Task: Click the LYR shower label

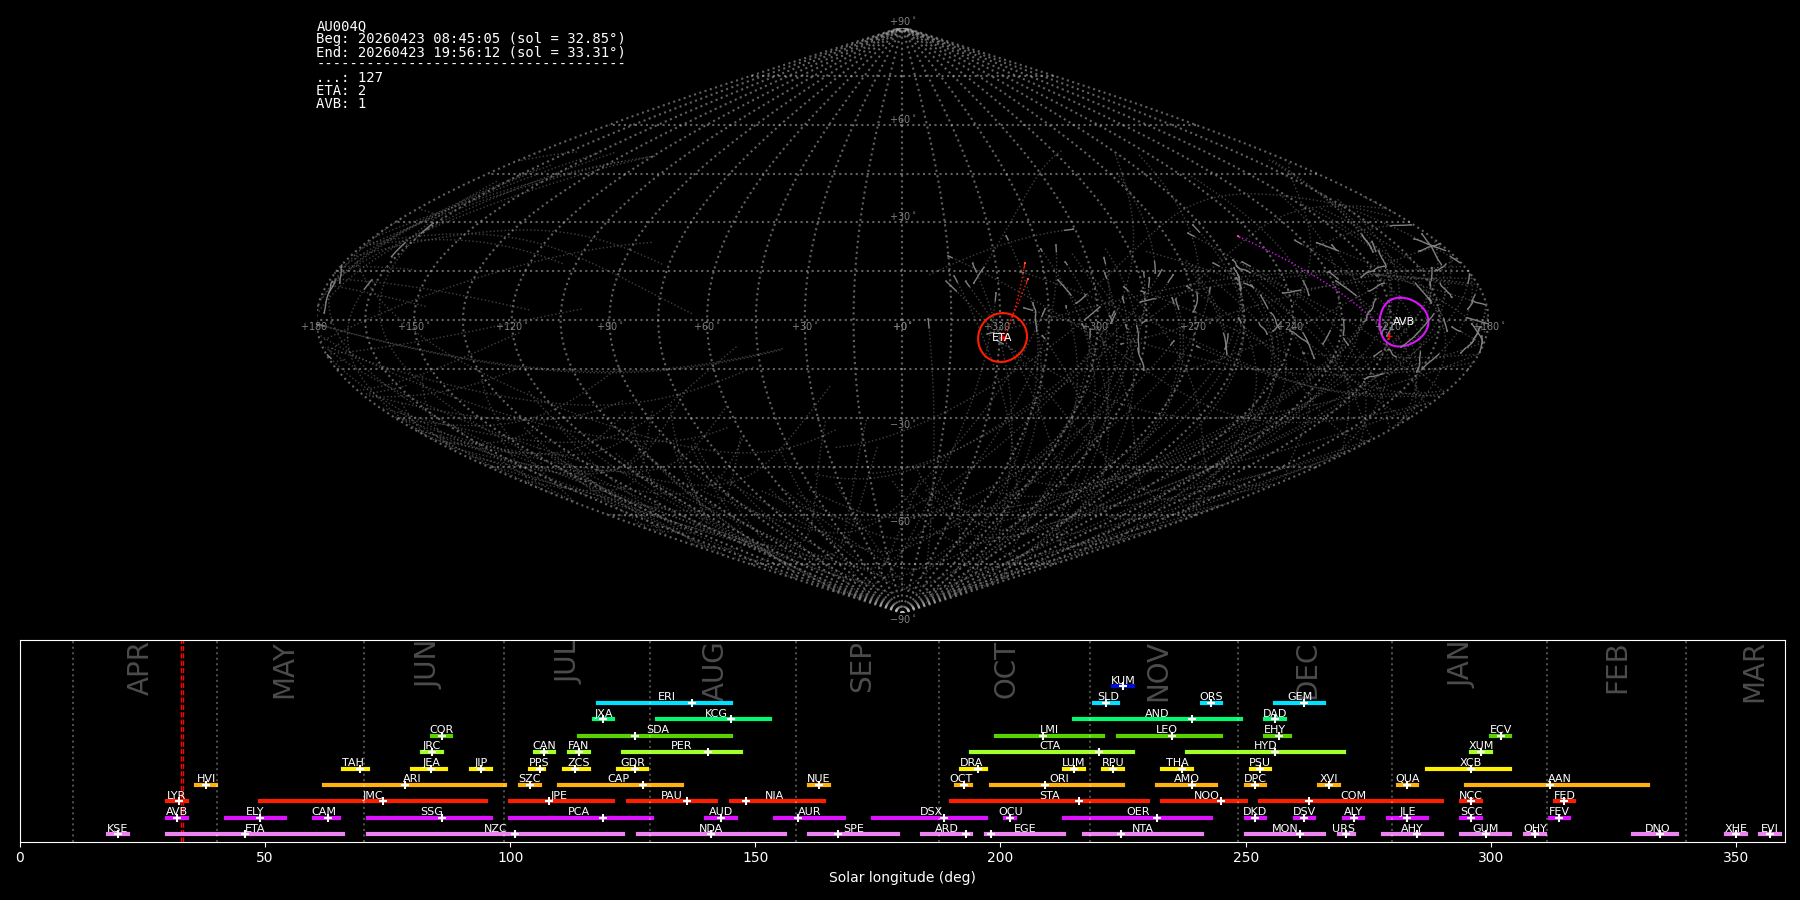Action: pyautogui.click(x=176, y=795)
